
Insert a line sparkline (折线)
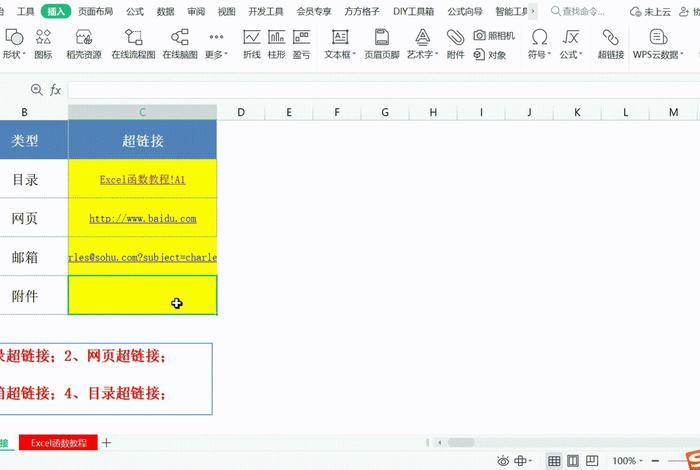(x=252, y=44)
